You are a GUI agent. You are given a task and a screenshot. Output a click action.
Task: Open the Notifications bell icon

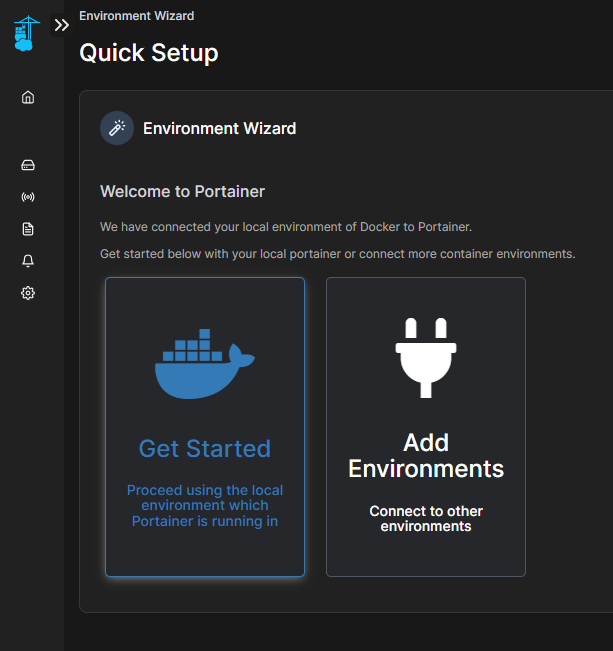28,261
